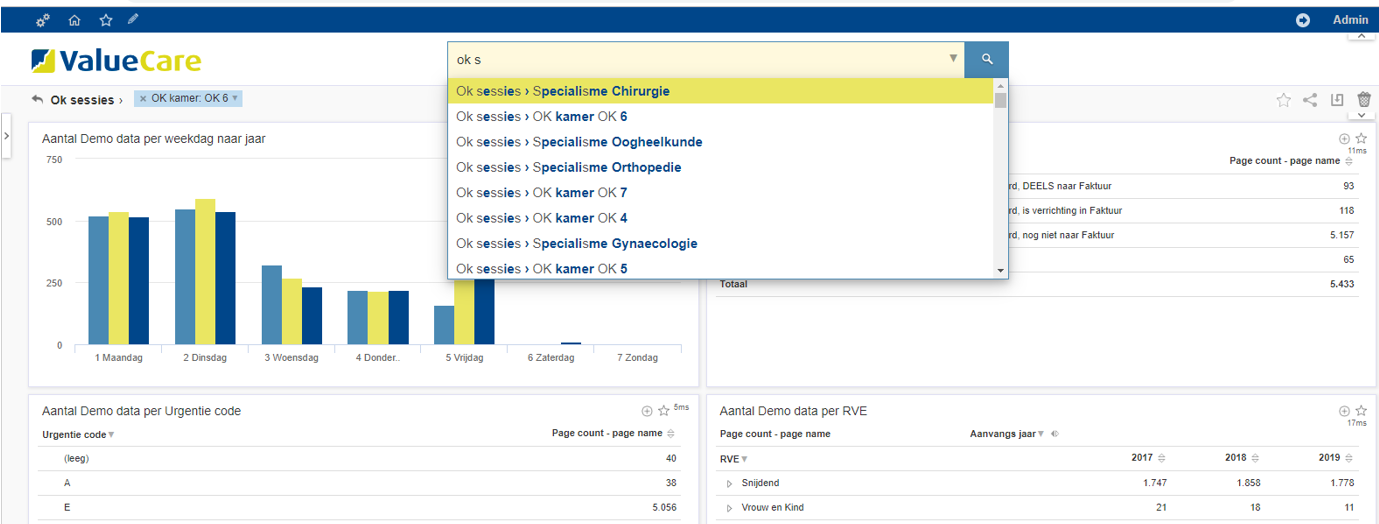Click the Ok sessies breadcrumb

pos(82,100)
